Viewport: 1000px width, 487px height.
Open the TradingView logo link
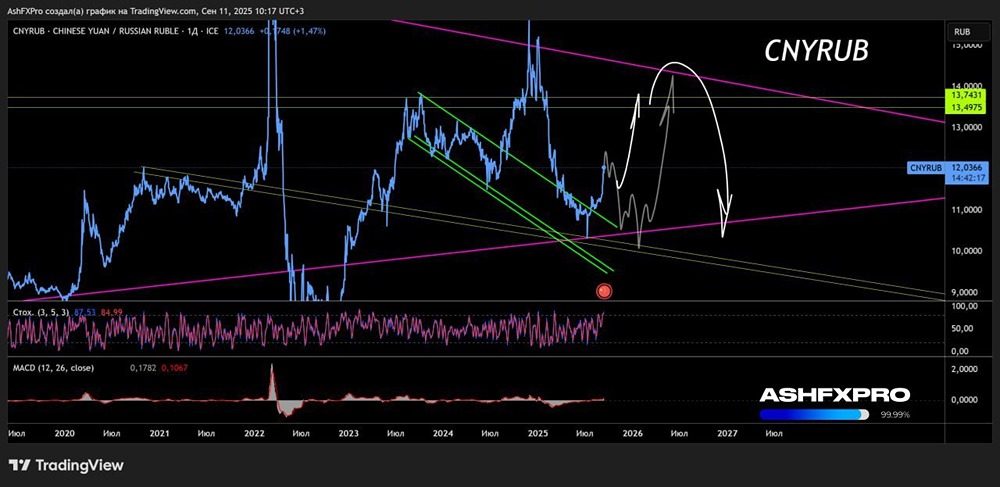click(x=66, y=465)
